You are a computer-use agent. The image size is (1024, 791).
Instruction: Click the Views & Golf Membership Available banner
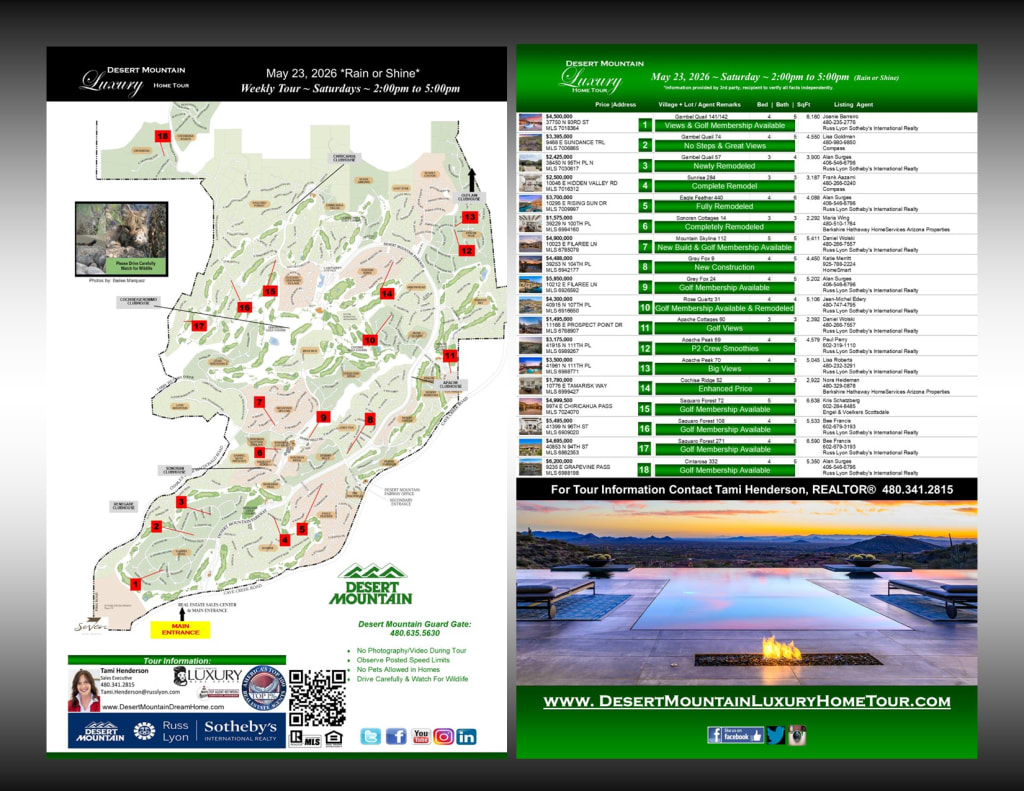point(724,125)
